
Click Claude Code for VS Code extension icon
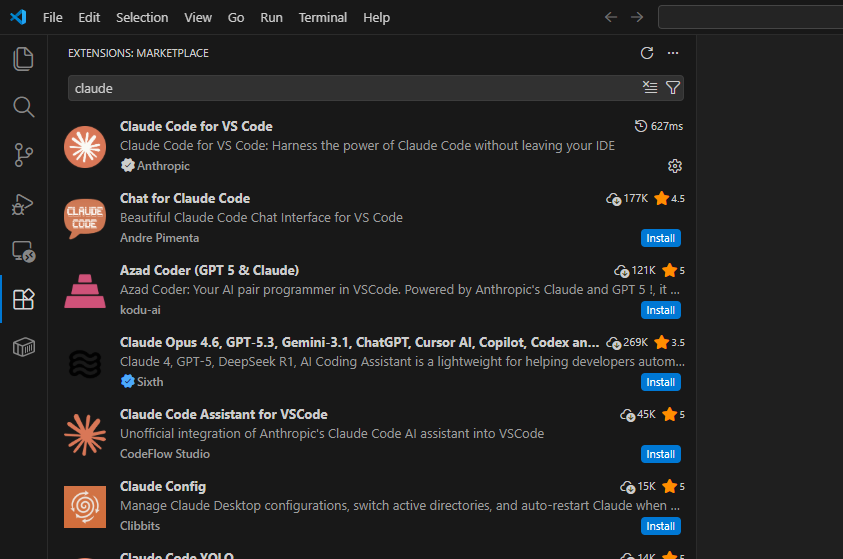(x=85, y=147)
